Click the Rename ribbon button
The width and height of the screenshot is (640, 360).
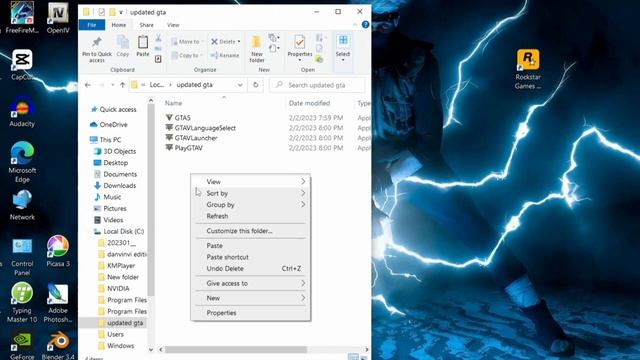pos(225,55)
